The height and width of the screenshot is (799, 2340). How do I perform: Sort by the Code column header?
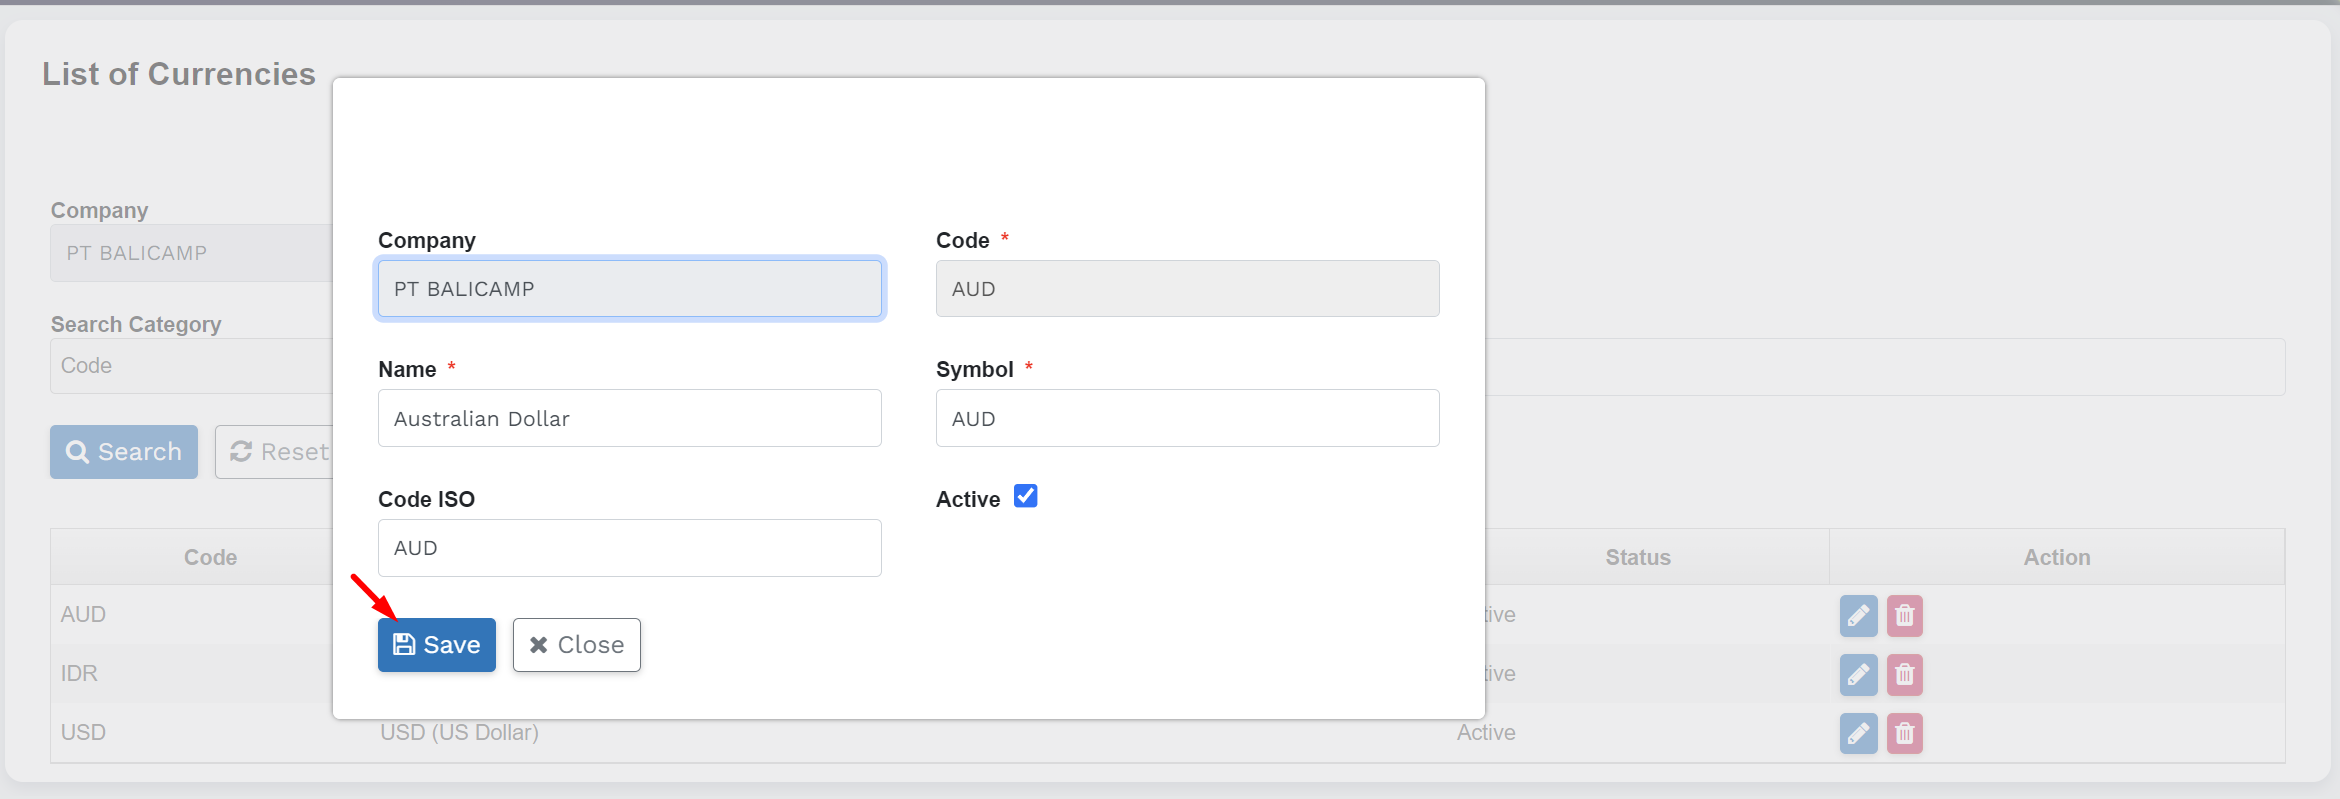pyautogui.click(x=210, y=558)
